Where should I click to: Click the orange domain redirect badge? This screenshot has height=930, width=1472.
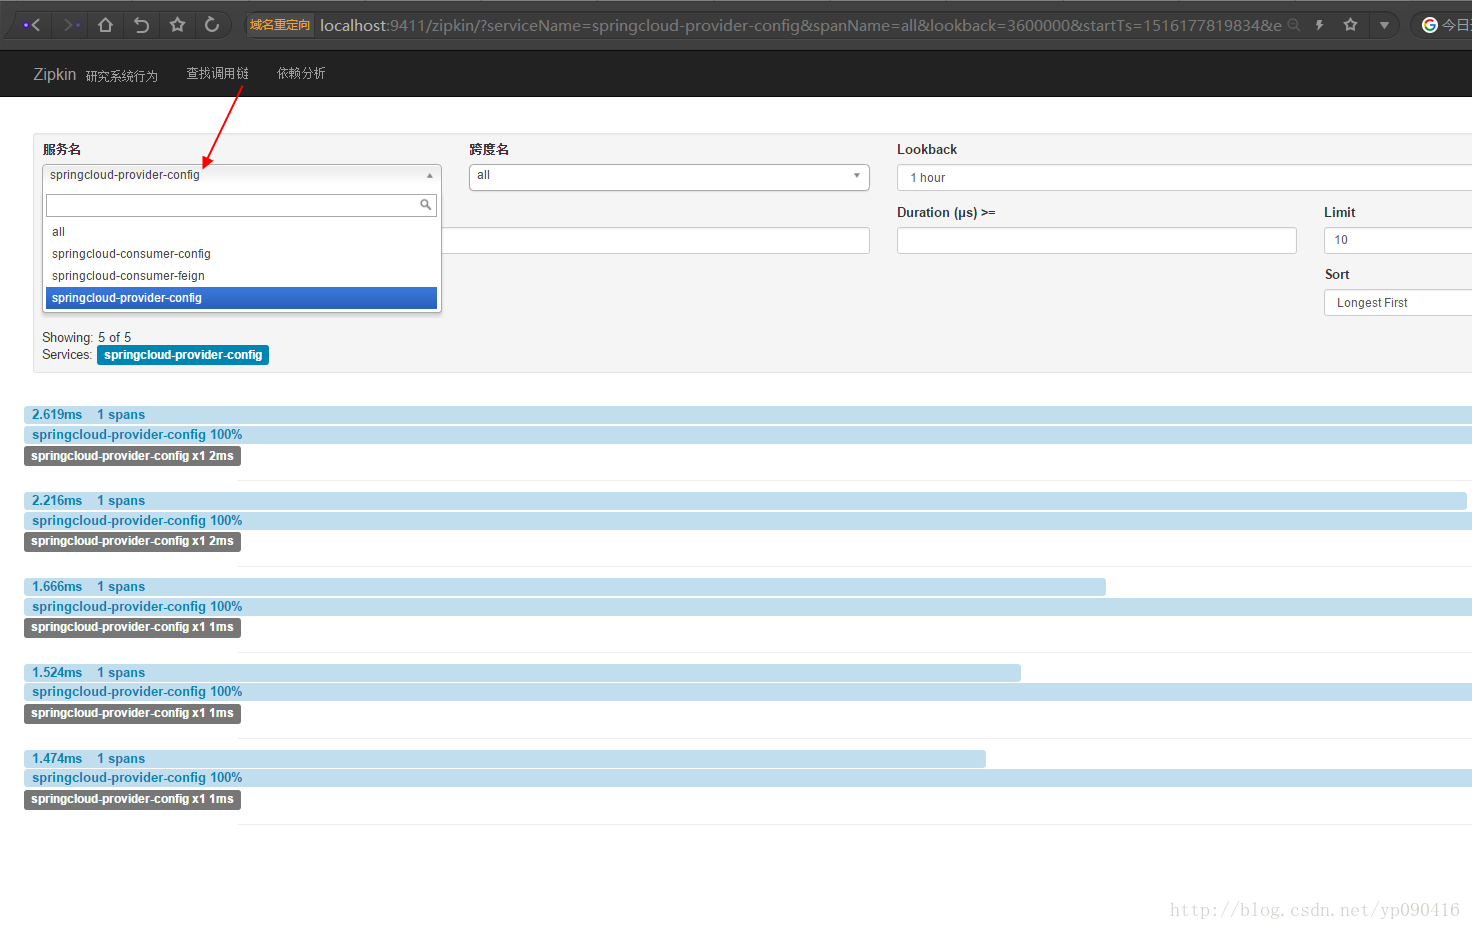(280, 25)
